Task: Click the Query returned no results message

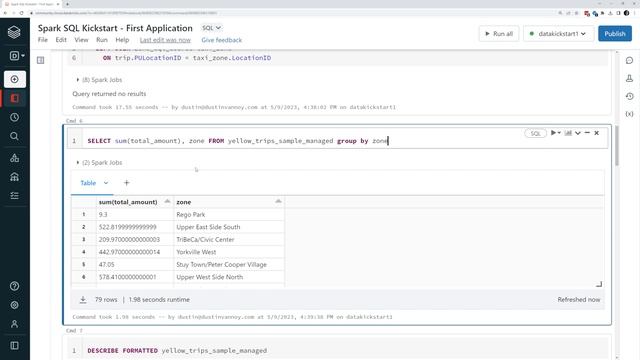Action: 109,94
